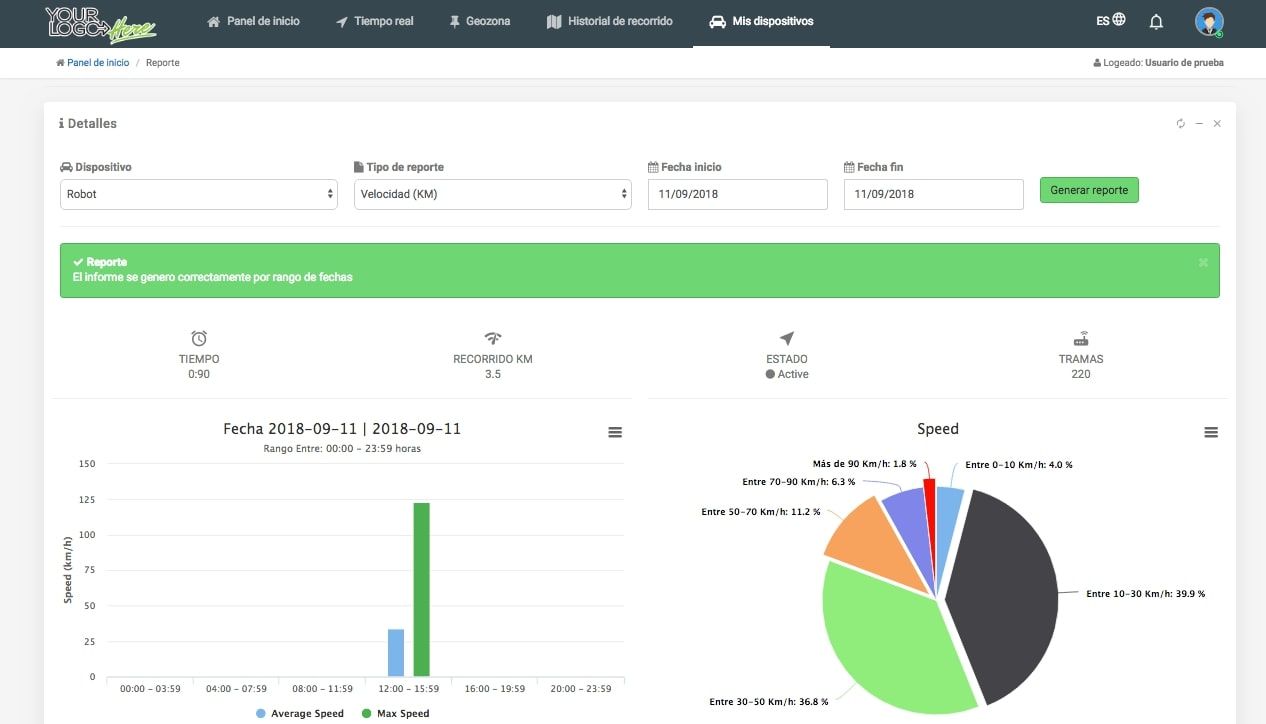1266x724 pixels.
Task: Switch to the Geozona tab
Action: coord(479,21)
